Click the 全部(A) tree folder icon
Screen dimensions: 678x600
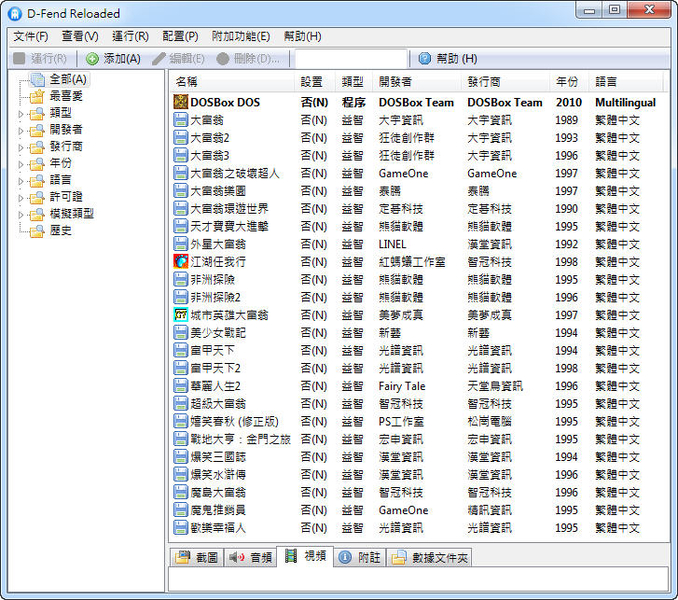[x=37, y=79]
